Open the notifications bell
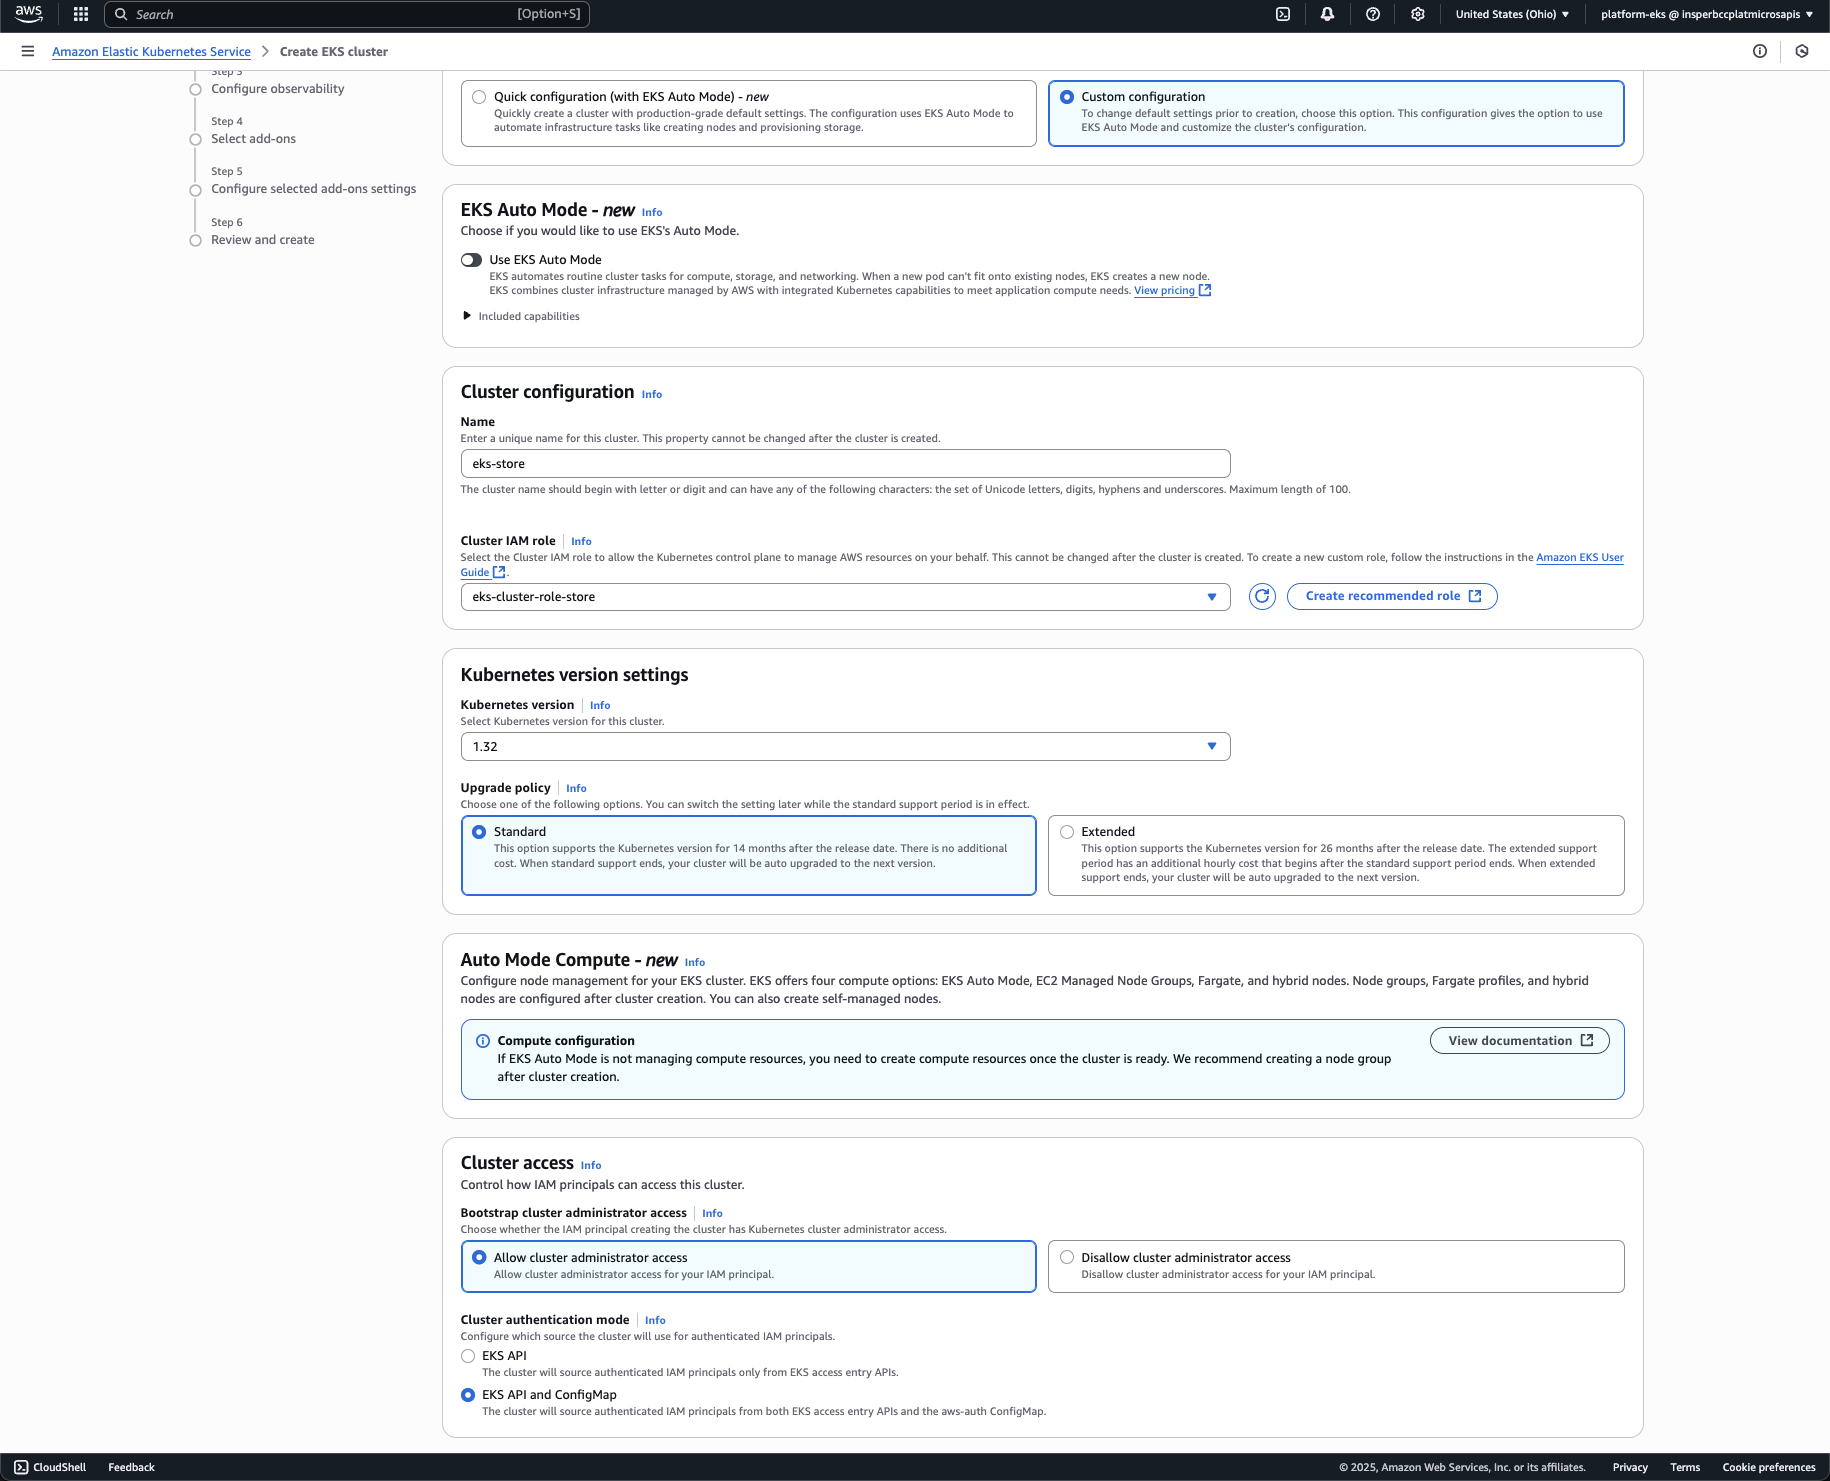Viewport: 1830px width, 1481px height. point(1327,14)
